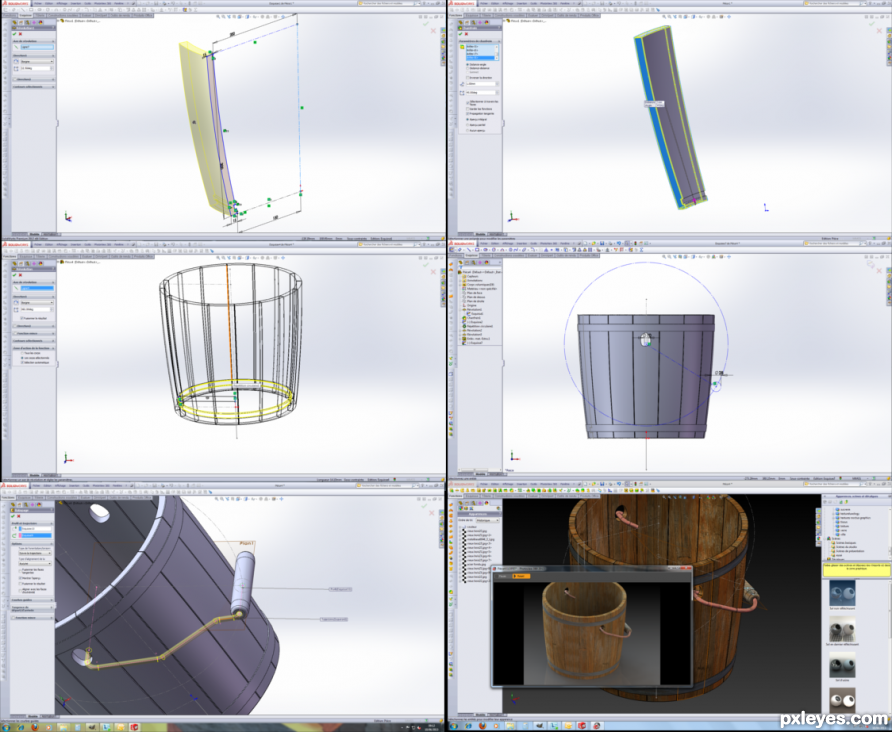Open Fichier menu in stave revolve window

pos(38,3)
